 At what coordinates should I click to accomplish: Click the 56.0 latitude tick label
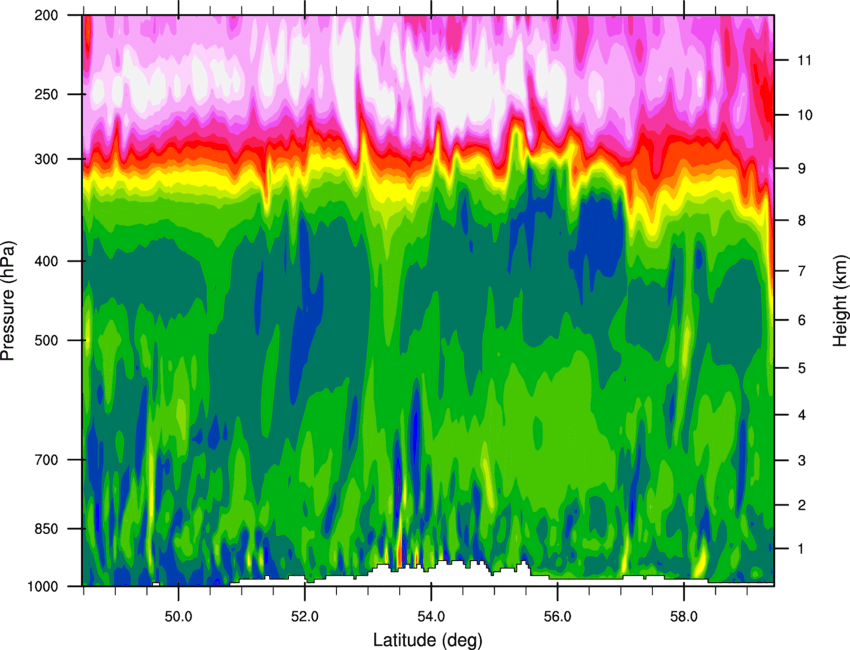557,616
